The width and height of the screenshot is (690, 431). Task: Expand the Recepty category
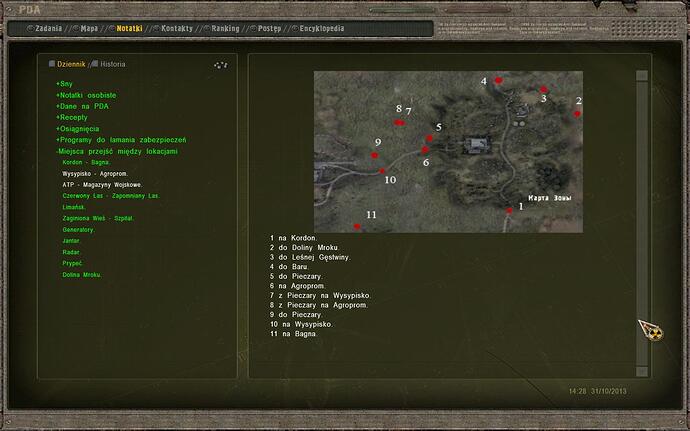[72, 118]
